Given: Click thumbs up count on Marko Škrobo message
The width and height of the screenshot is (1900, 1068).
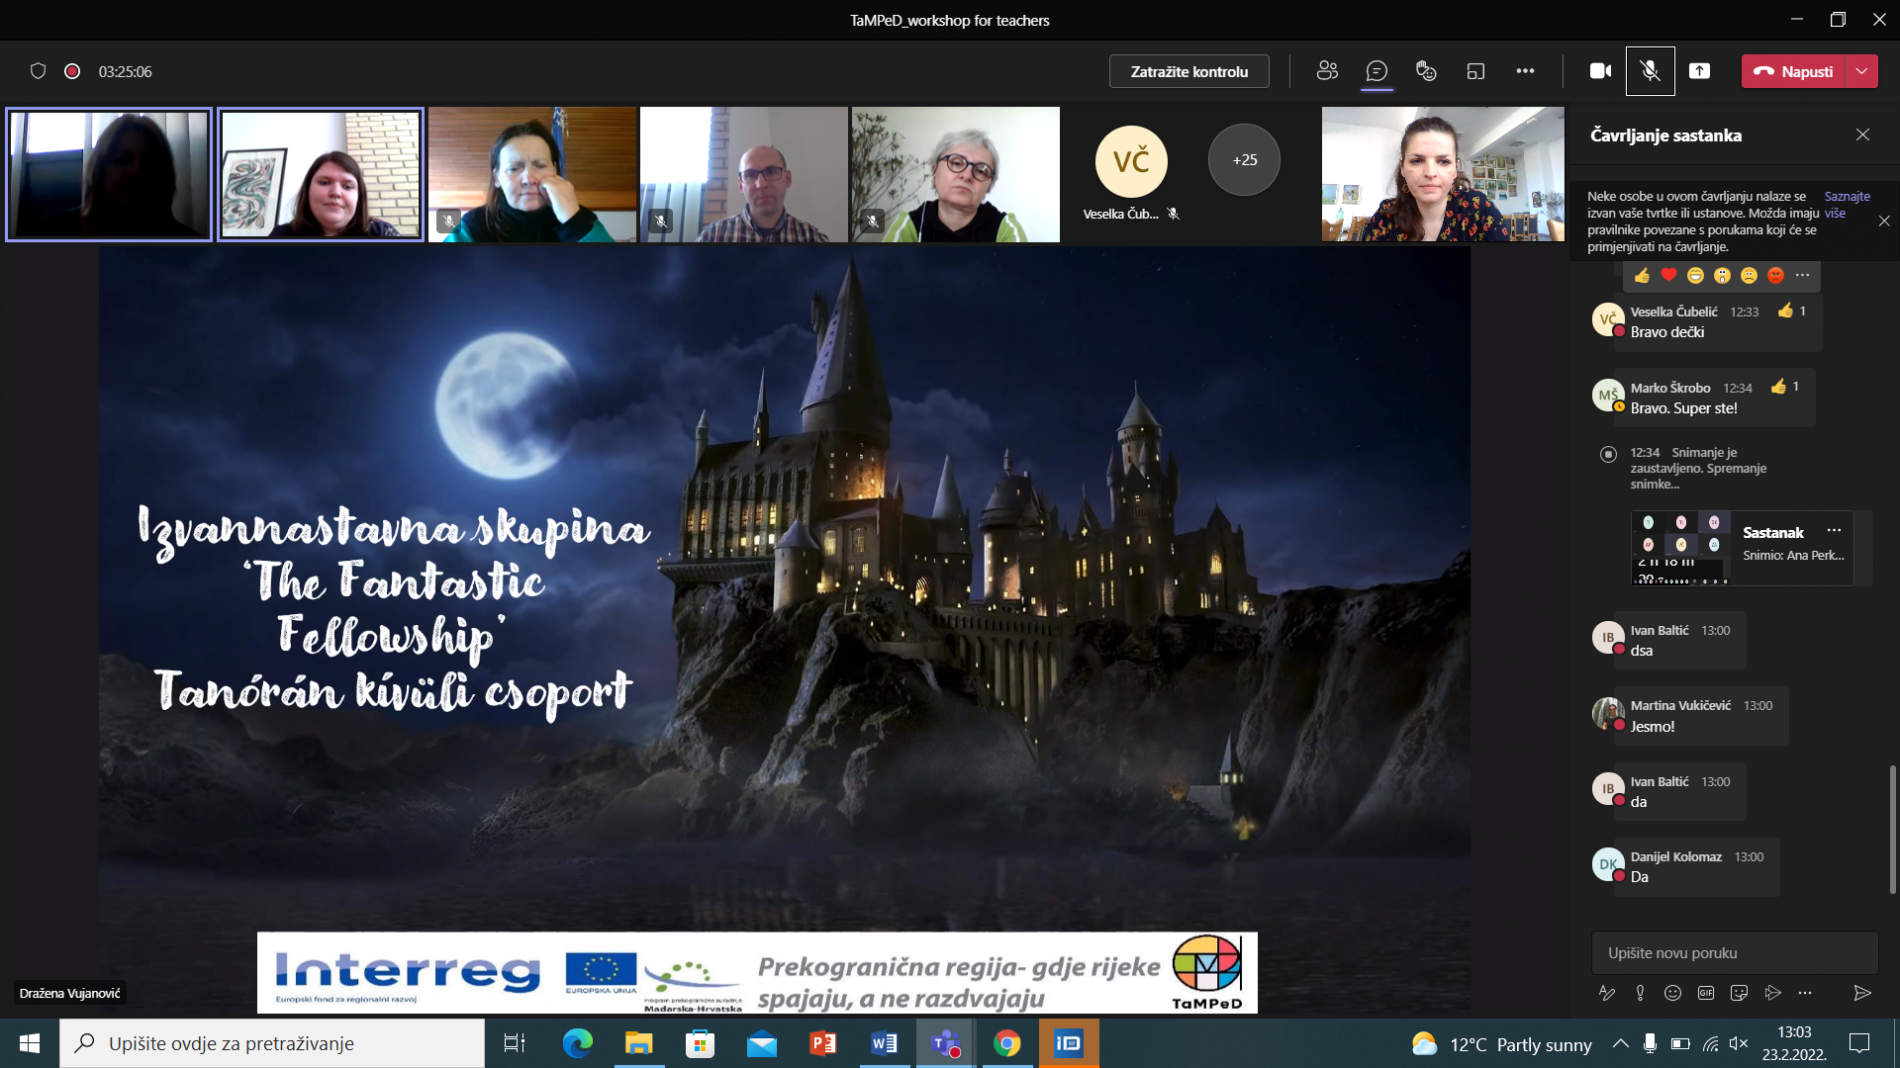Looking at the screenshot, I should (x=1786, y=387).
